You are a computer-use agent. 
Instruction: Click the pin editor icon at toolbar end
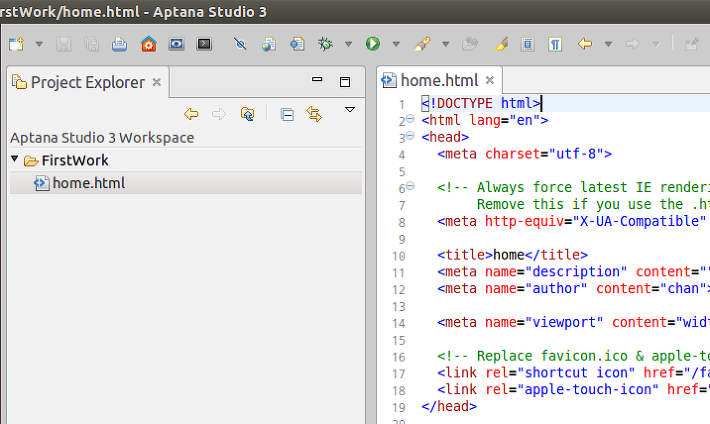pyautogui.click(x=692, y=44)
